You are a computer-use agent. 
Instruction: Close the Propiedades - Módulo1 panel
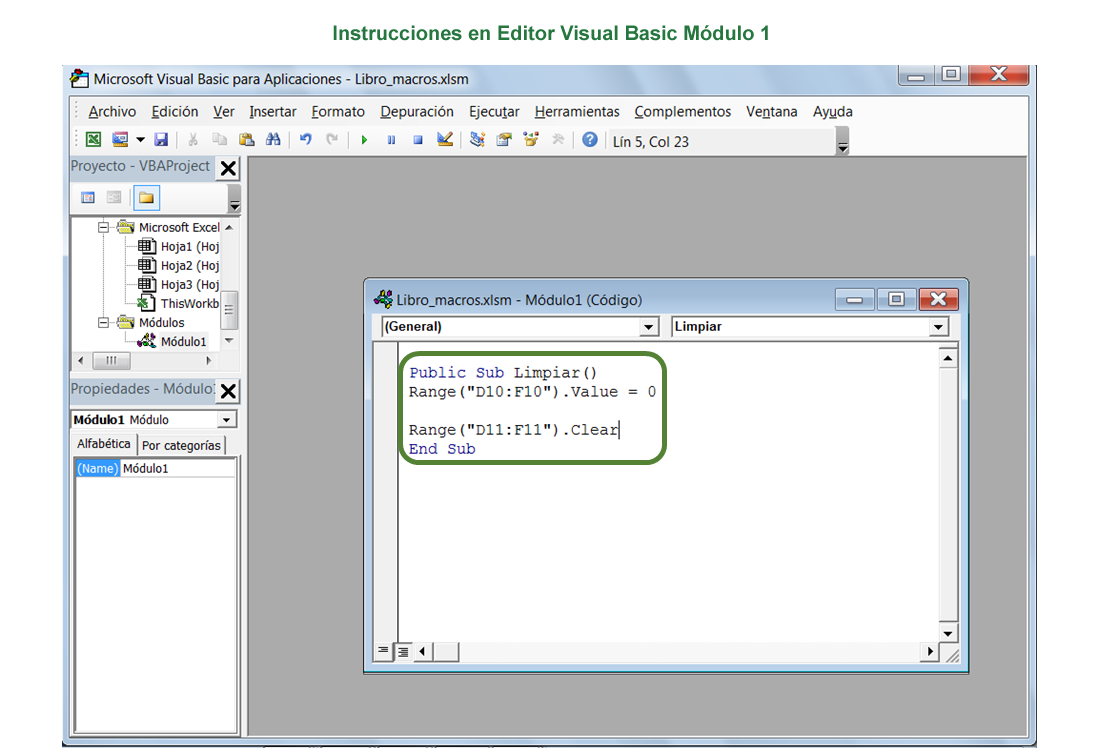[x=228, y=391]
